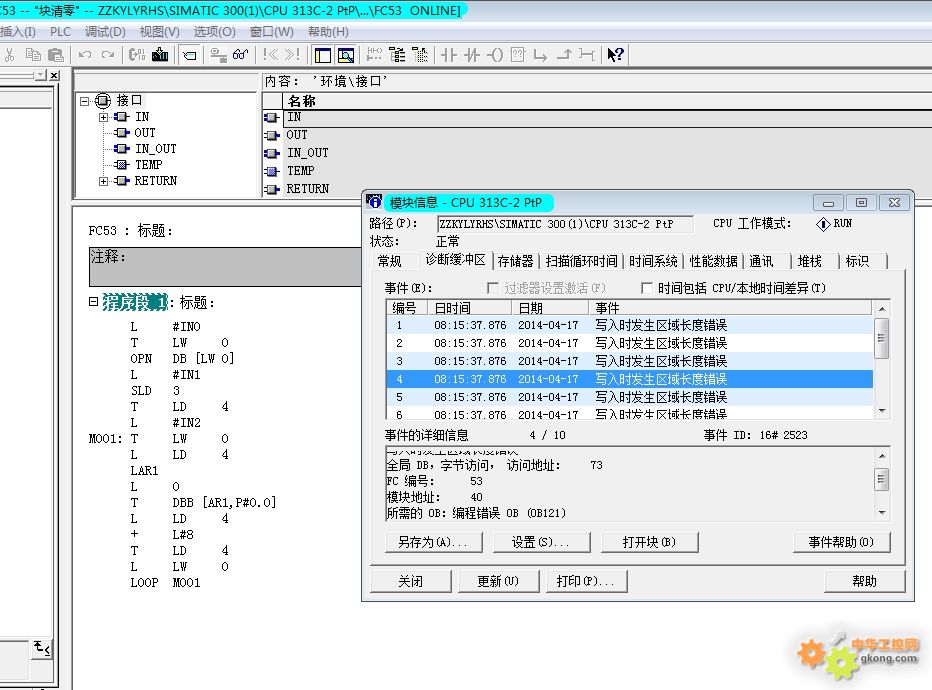Expand the RETURN node in interface tree
Screen dimensions: 932x690
coord(103,181)
